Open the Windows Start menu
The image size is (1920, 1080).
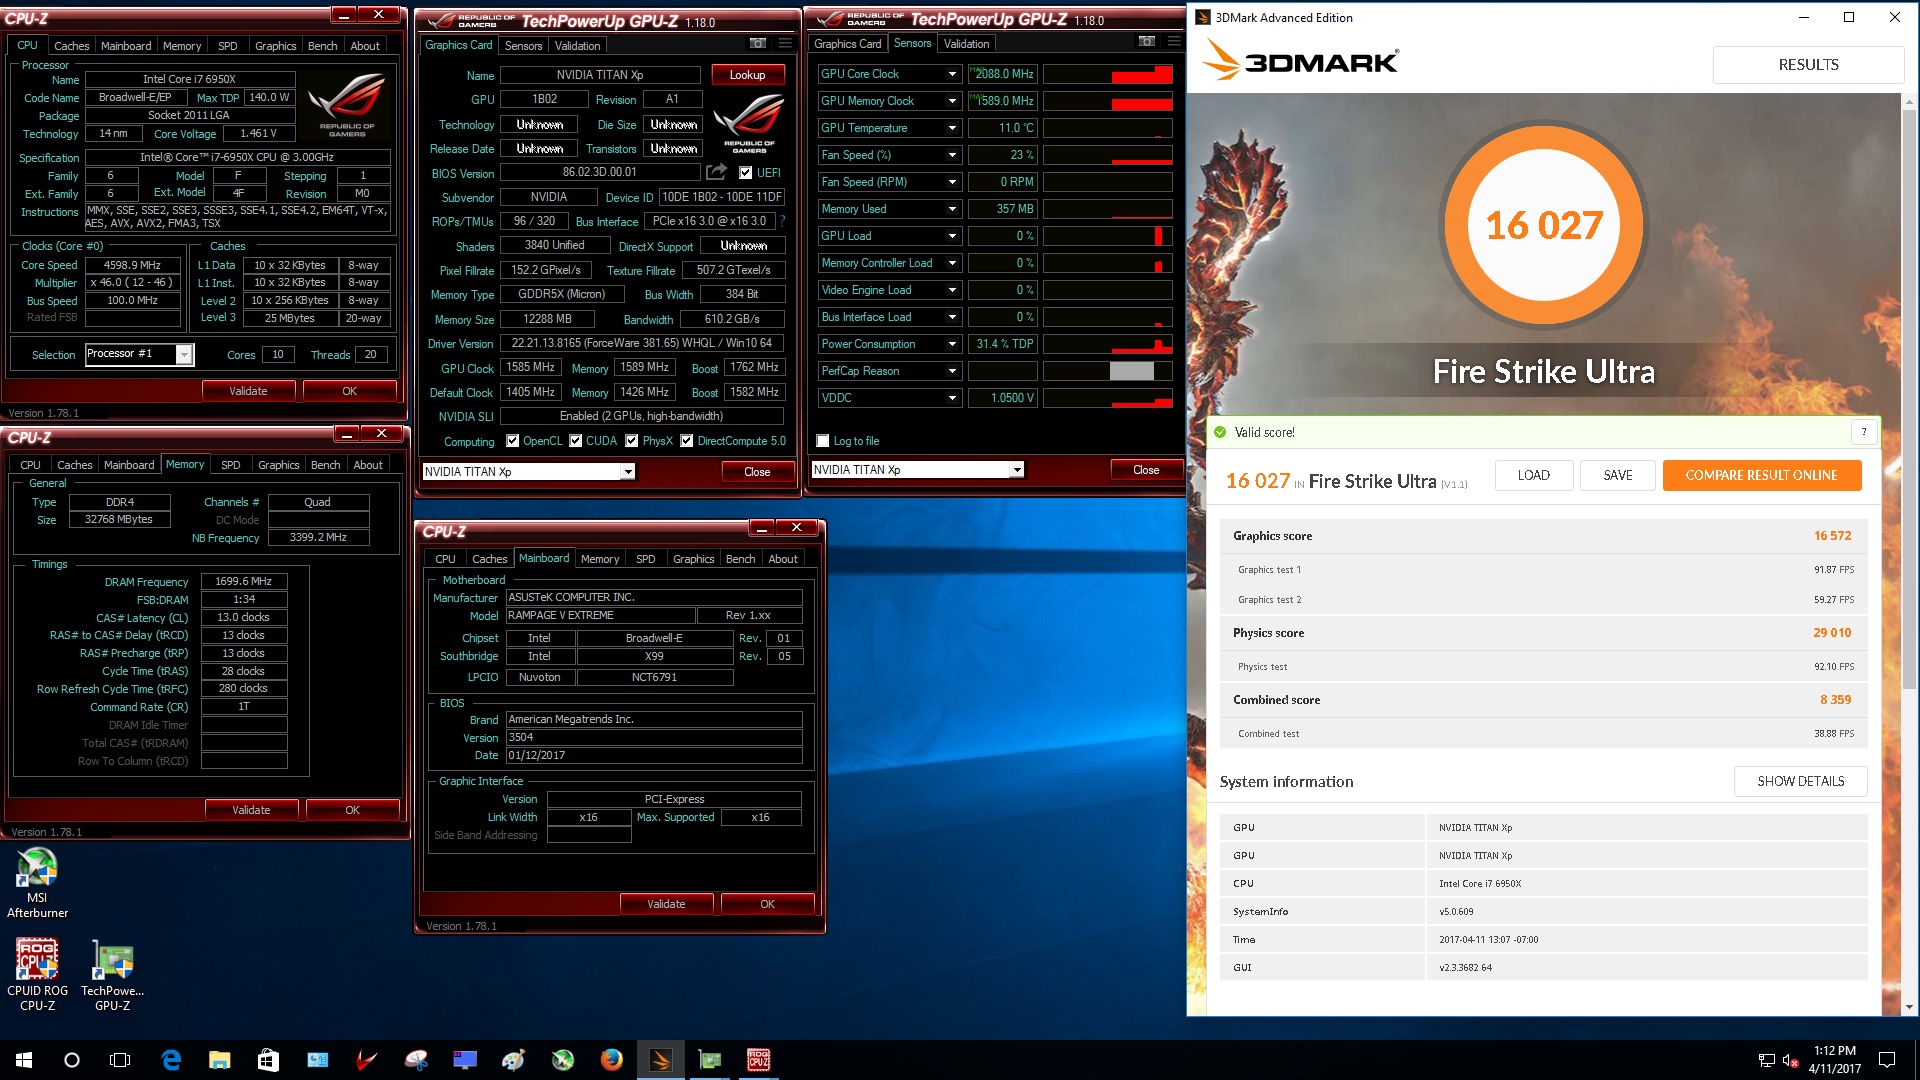pyautogui.click(x=24, y=1060)
